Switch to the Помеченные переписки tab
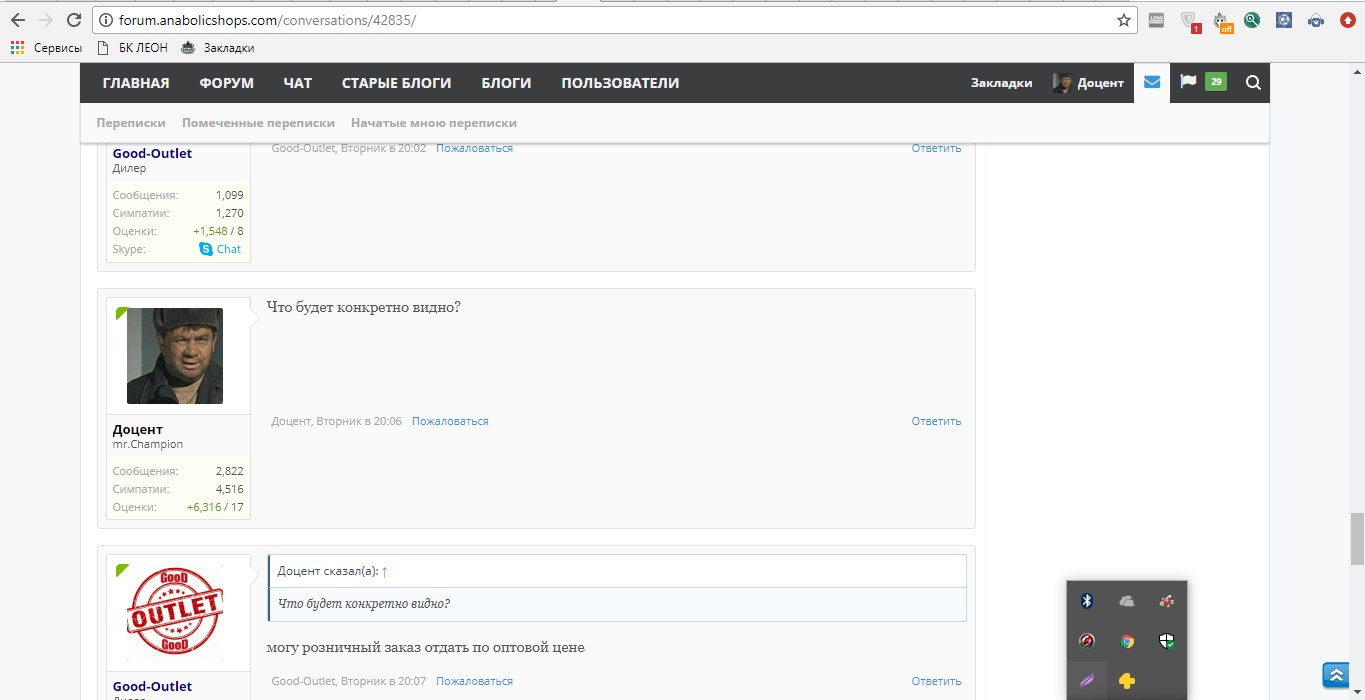Image resolution: width=1365 pixels, height=700 pixels. (258, 123)
